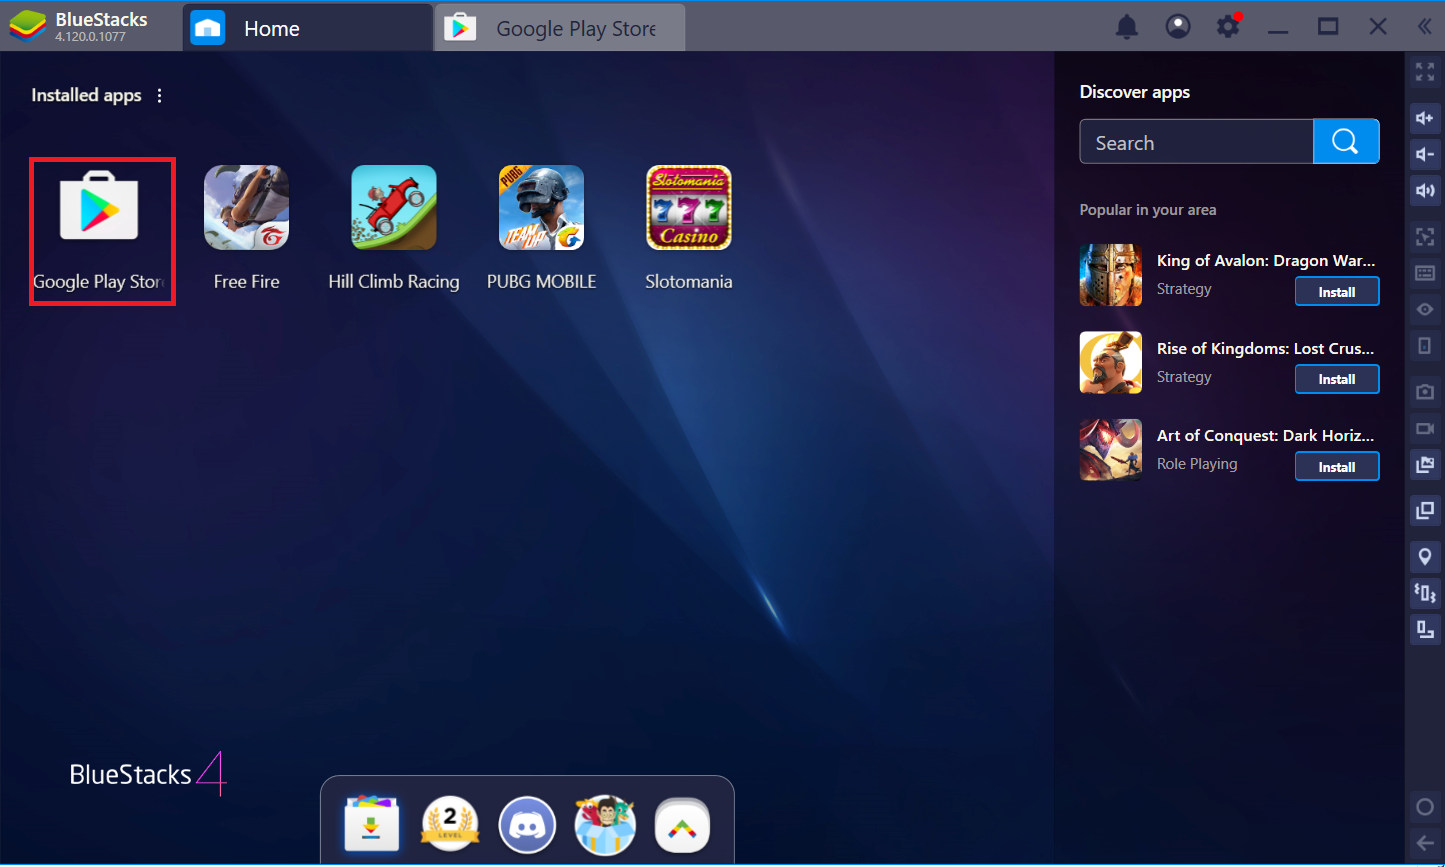
Task: Open the multi-instance overlapping squares icon
Action: pos(1425,510)
